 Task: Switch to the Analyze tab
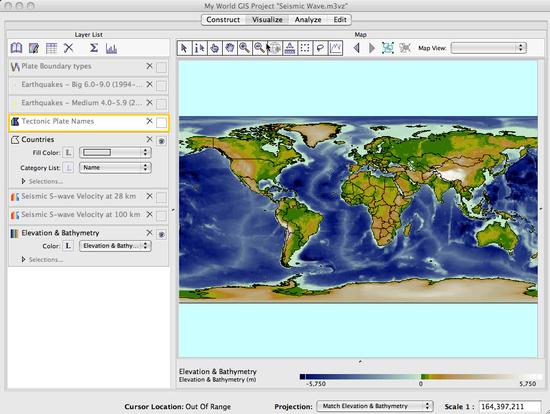308,20
